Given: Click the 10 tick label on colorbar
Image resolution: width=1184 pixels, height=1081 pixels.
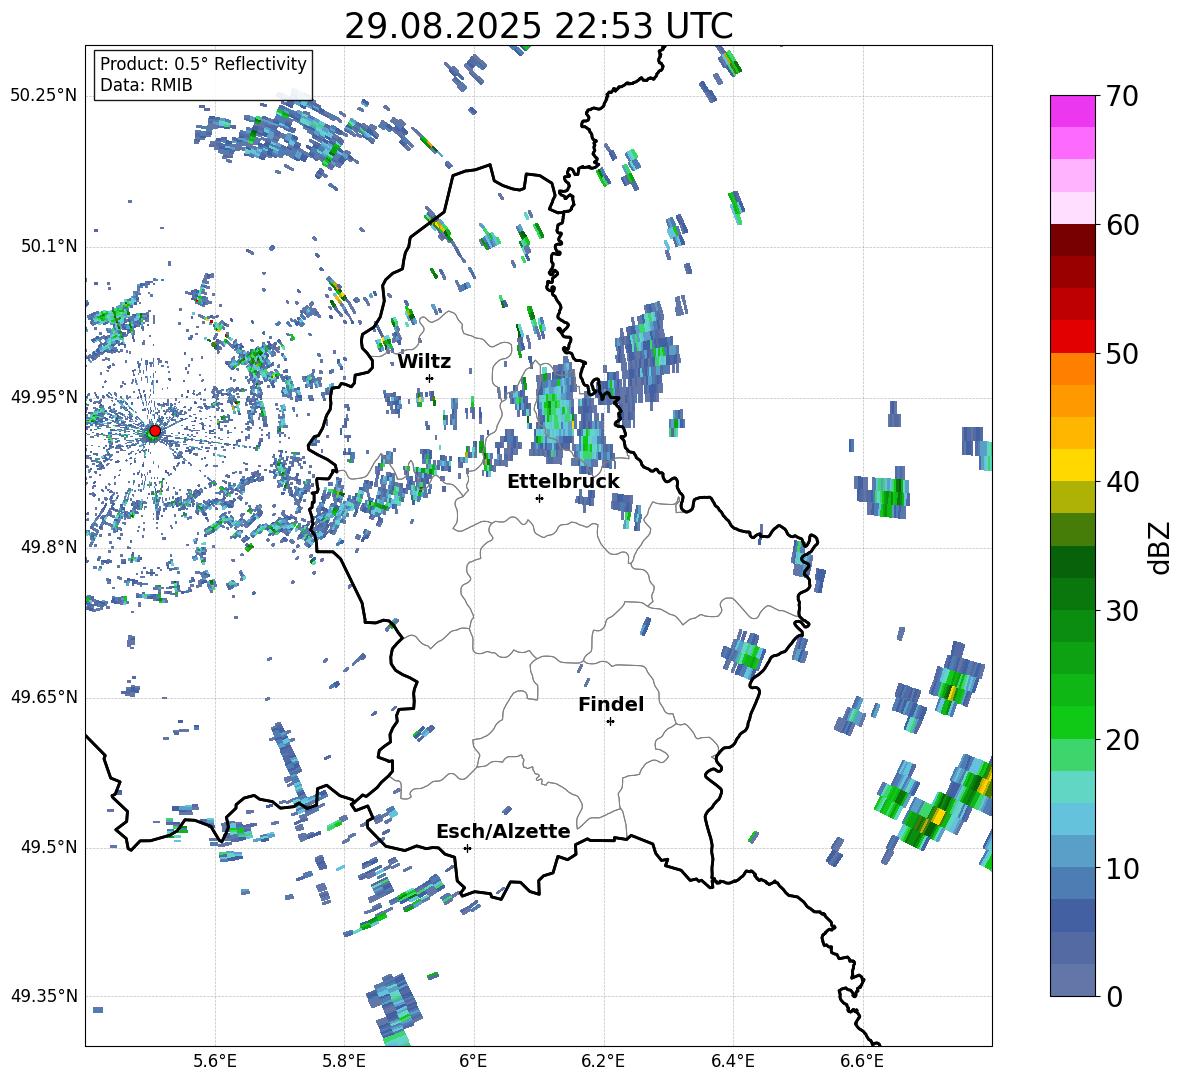Looking at the screenshot, I should click(x=1122, y=868).
